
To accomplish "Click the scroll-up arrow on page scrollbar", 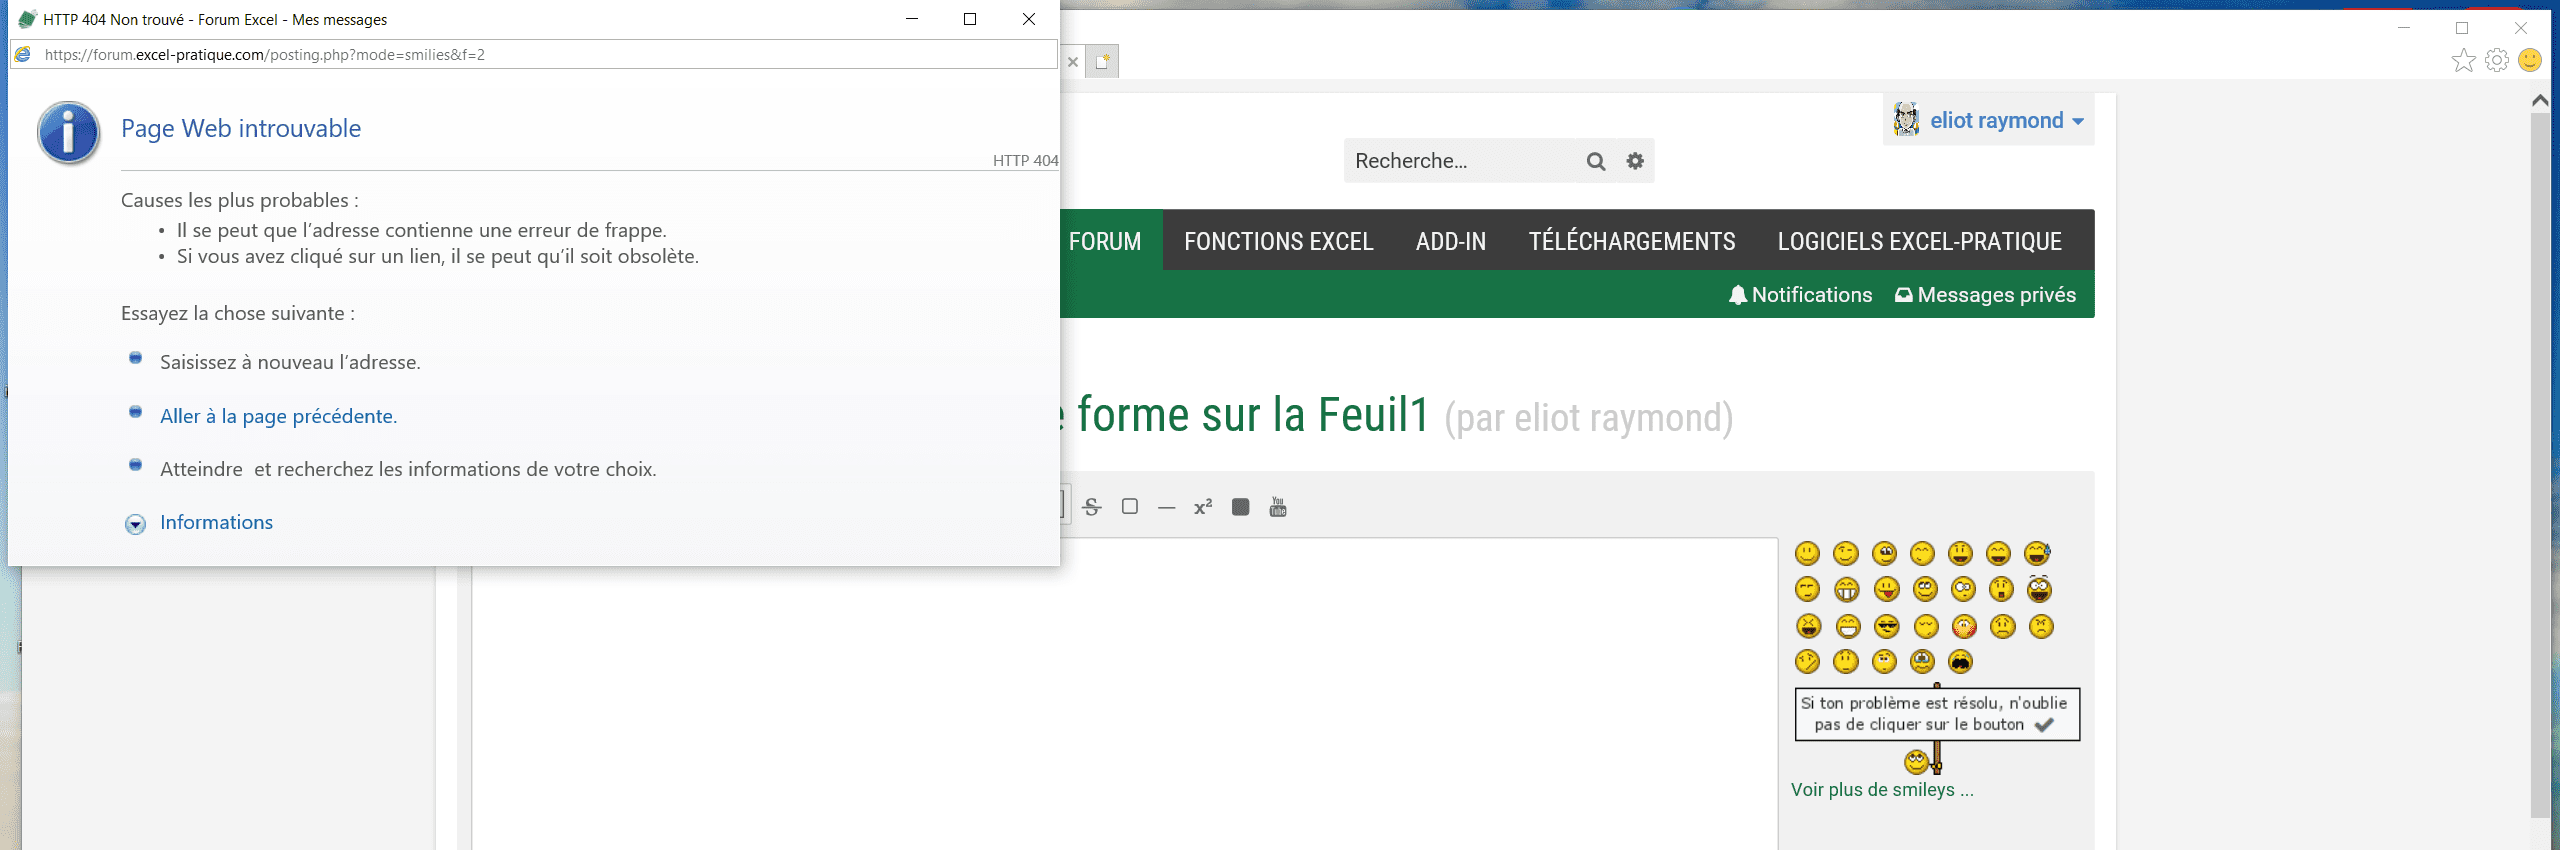I will [2540, 101].
